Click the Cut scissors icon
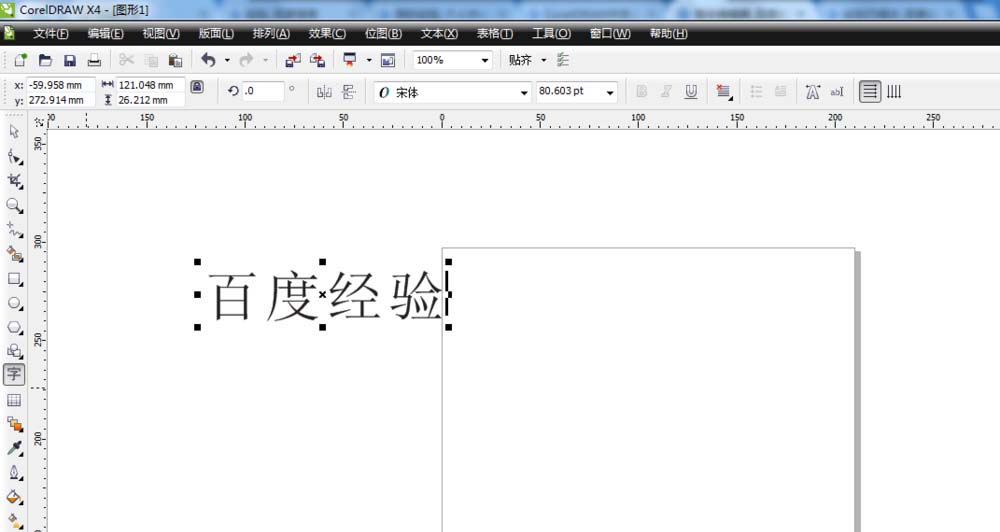 coord(126,60)
